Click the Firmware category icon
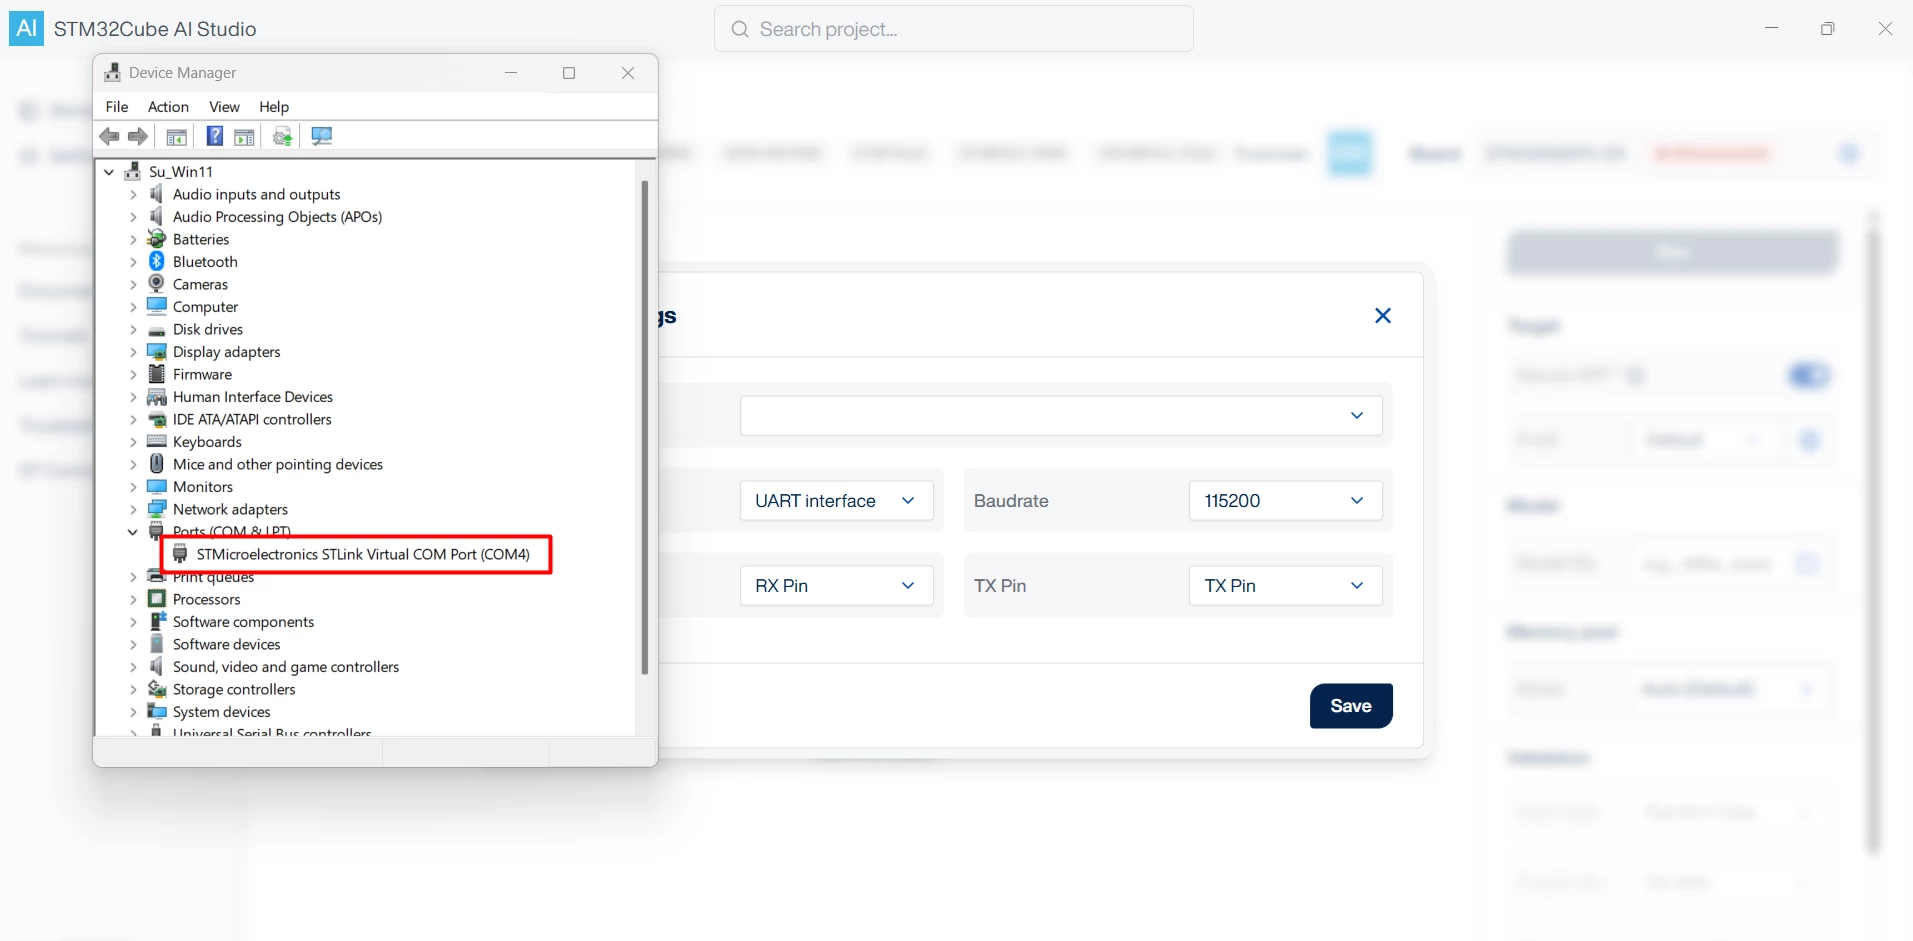Screen dimensions: 1913x941 pyautogui.click(x=157, y=374)
